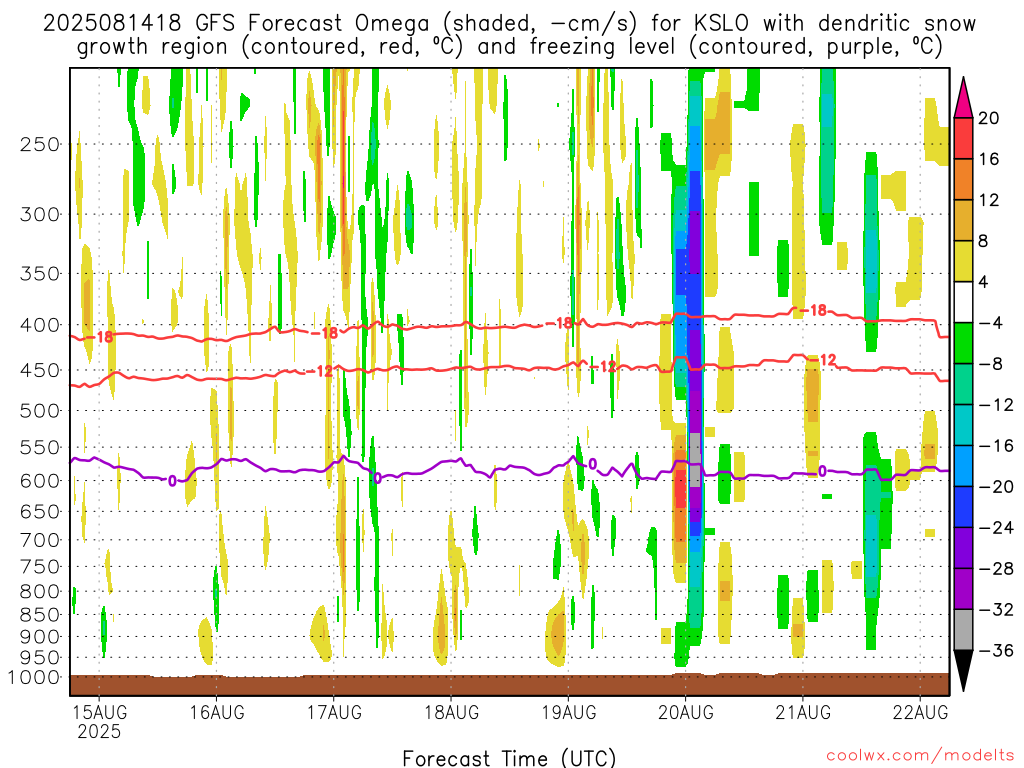Click the 20AUG time axis label
This screenshot has width=1024, height=768.
click(686, 712)
